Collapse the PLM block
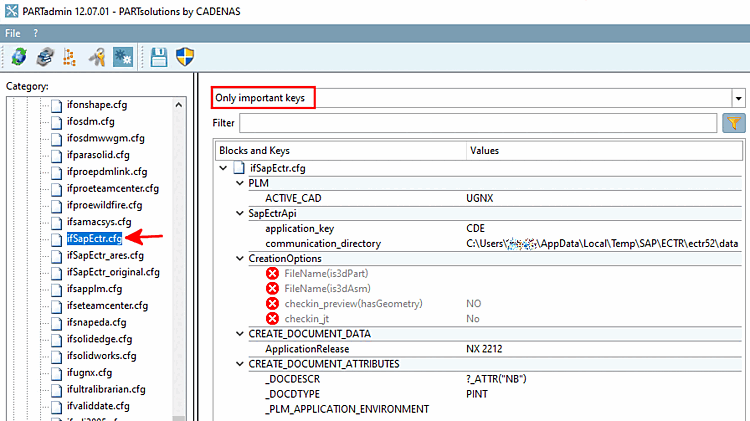This screenshot has height=421, width=750. click(x=240, y=183)
